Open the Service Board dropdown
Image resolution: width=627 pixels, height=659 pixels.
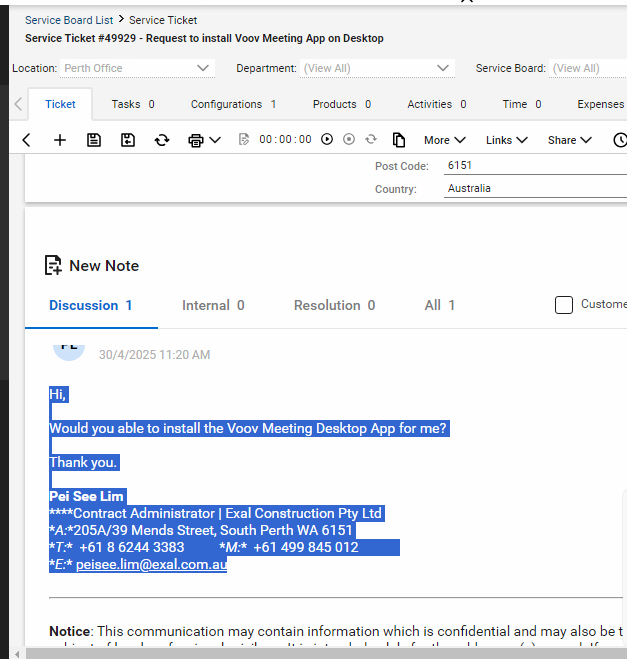[588, 68]
